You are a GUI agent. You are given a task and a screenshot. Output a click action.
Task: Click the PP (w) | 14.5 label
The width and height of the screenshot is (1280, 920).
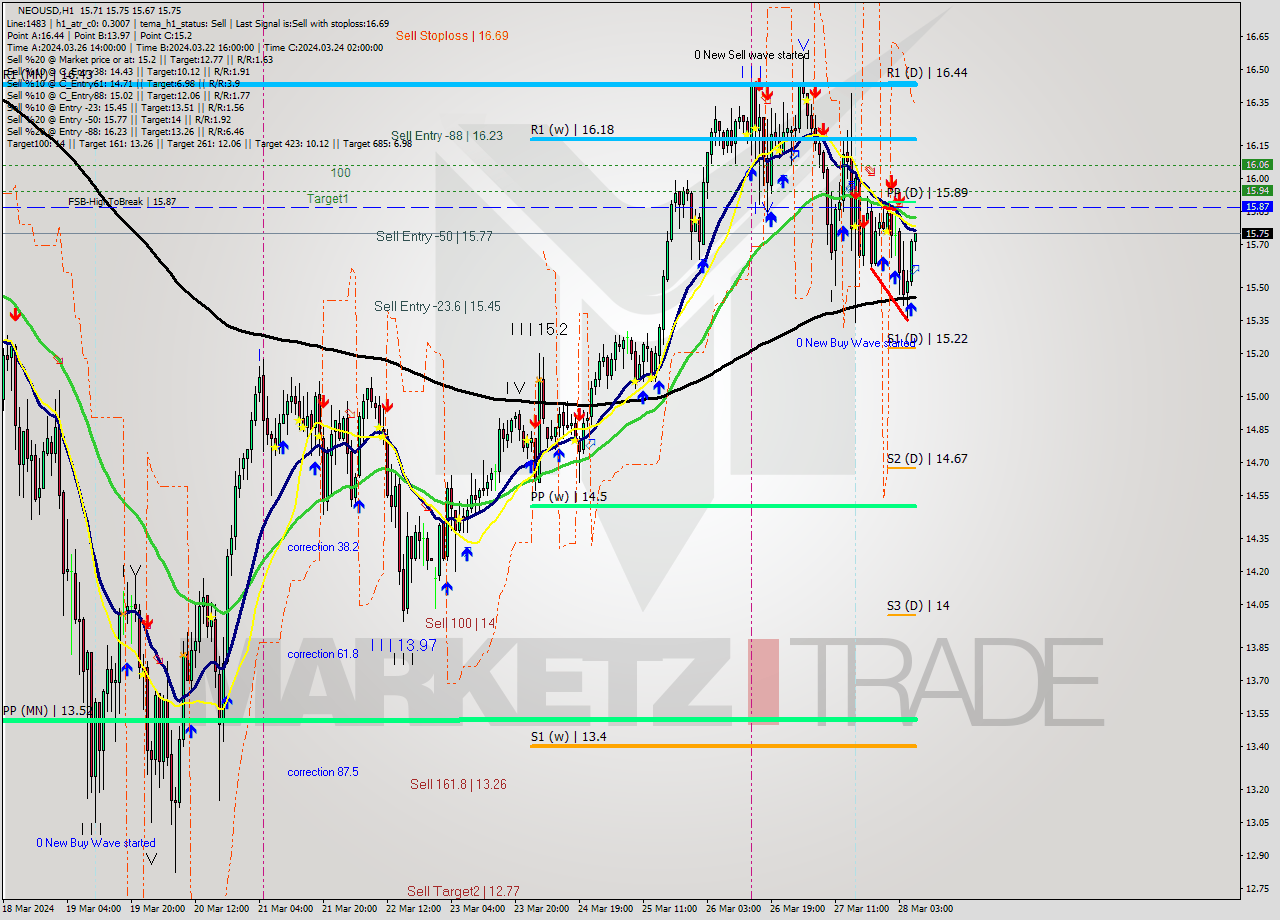click(568, 497)
